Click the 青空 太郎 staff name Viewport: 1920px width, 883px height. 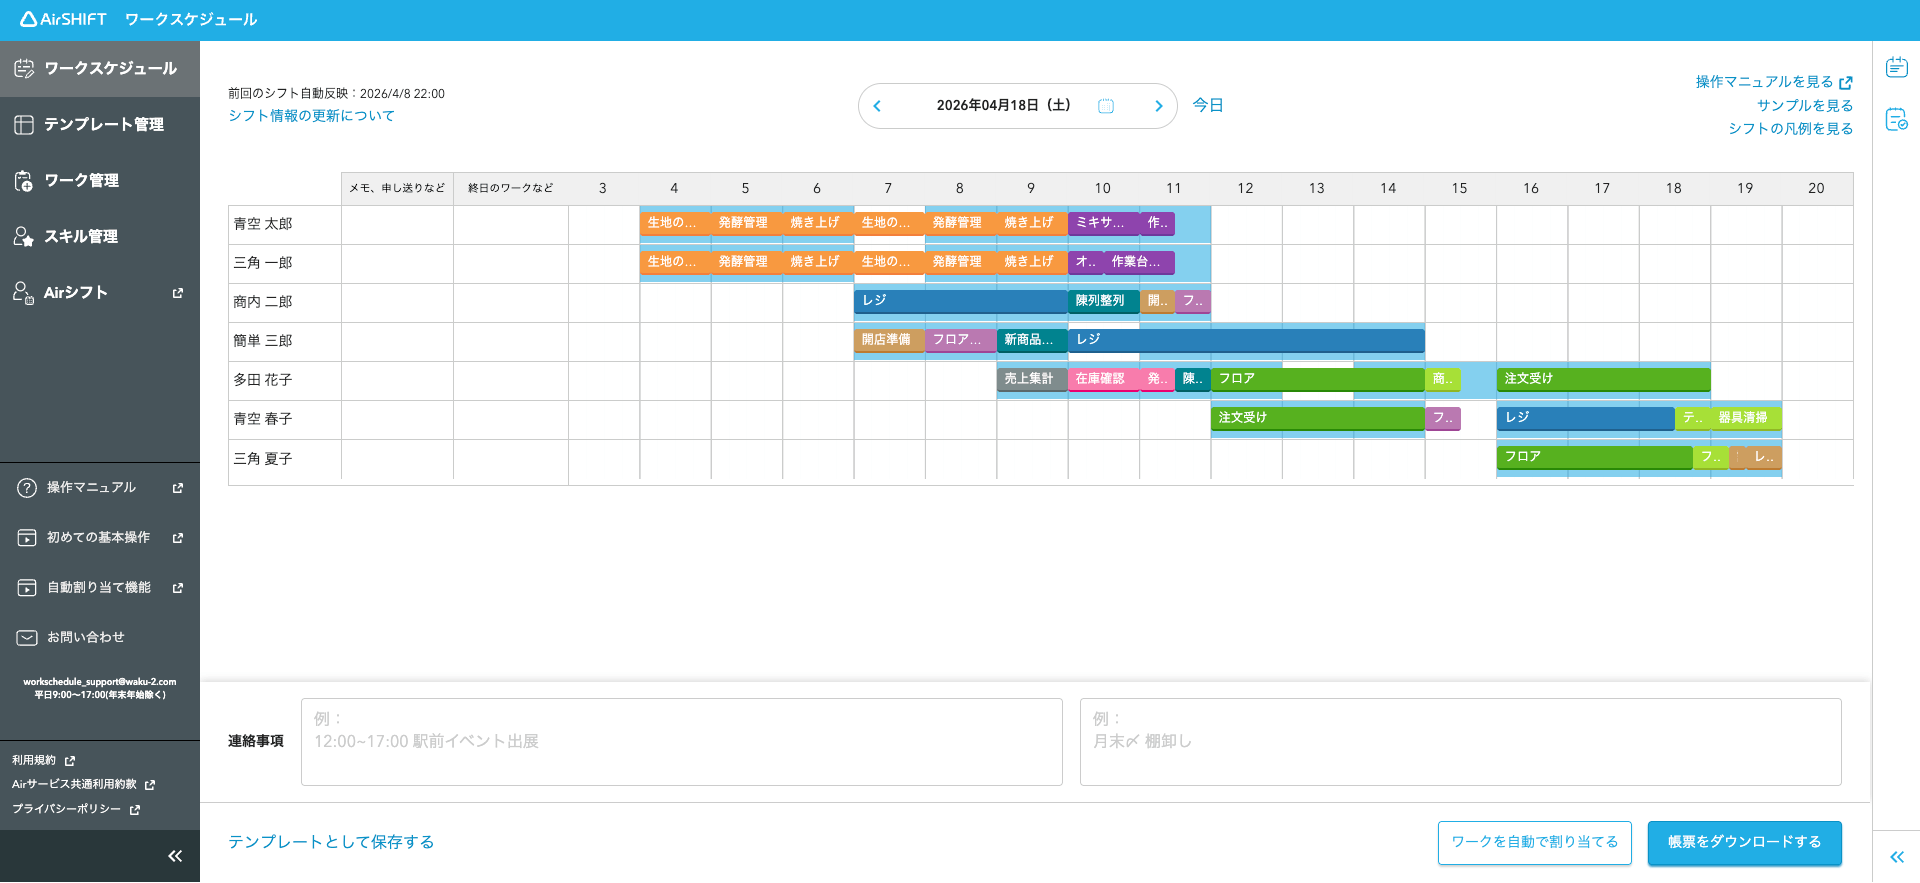pos(263,224)
